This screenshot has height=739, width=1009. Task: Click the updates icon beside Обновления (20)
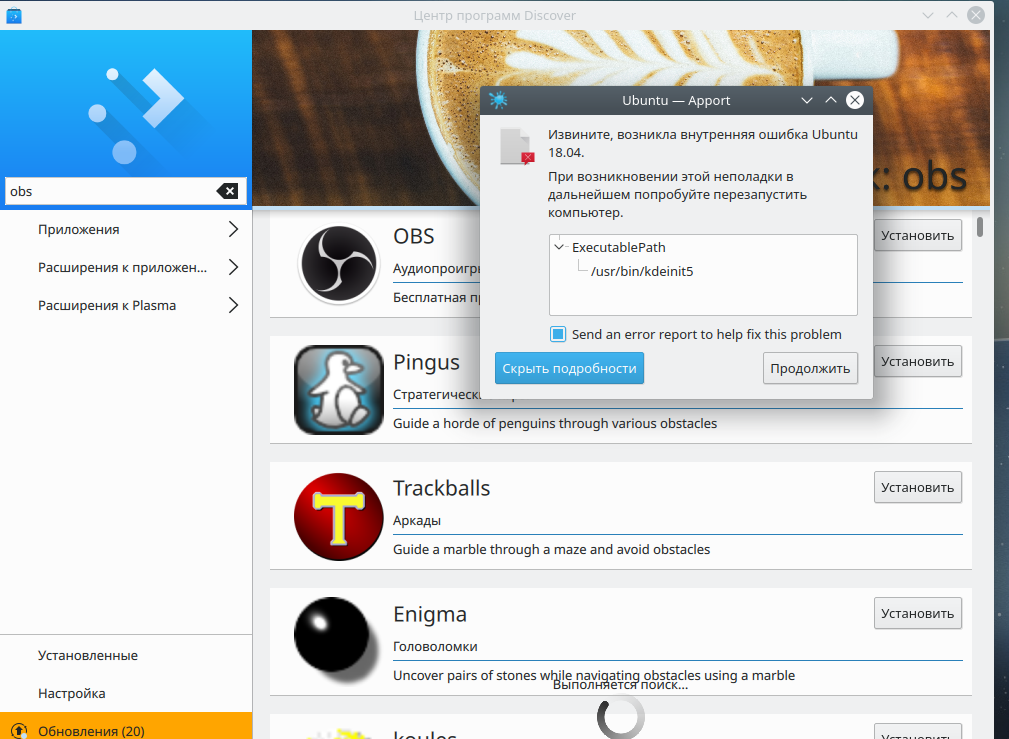point(19,731)
